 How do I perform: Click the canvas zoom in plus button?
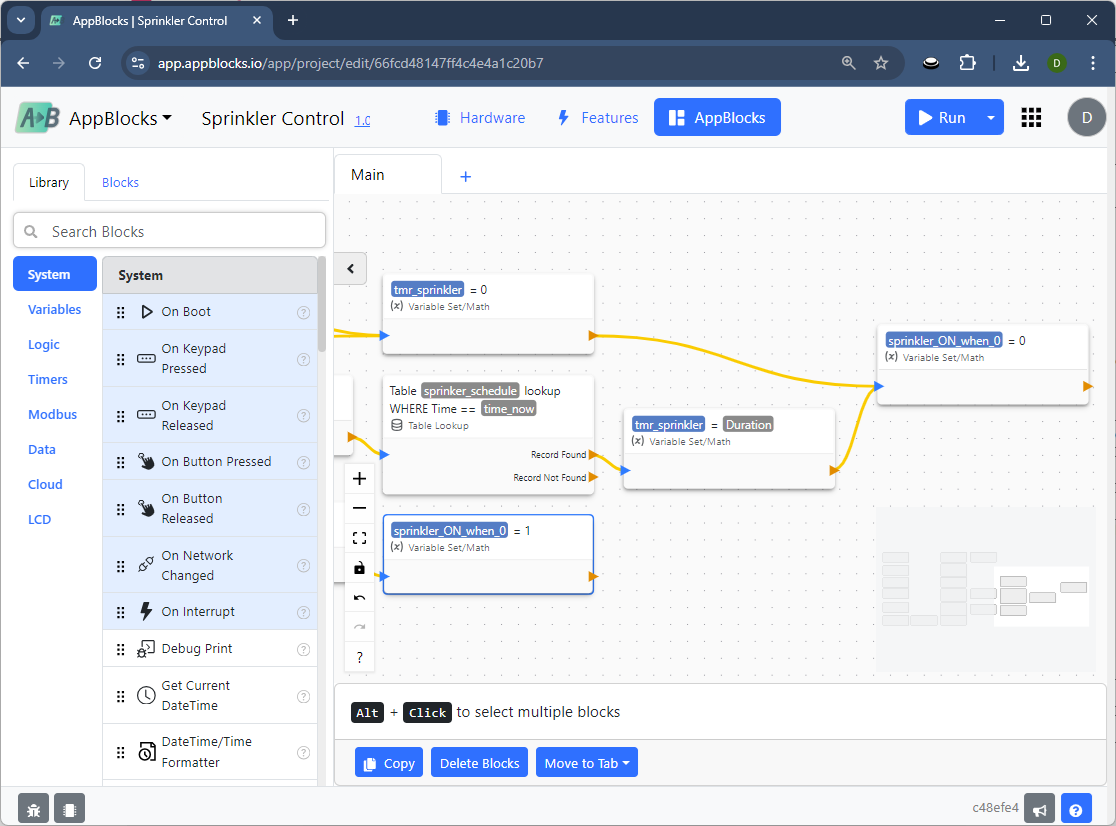click(x=360, y=478)
